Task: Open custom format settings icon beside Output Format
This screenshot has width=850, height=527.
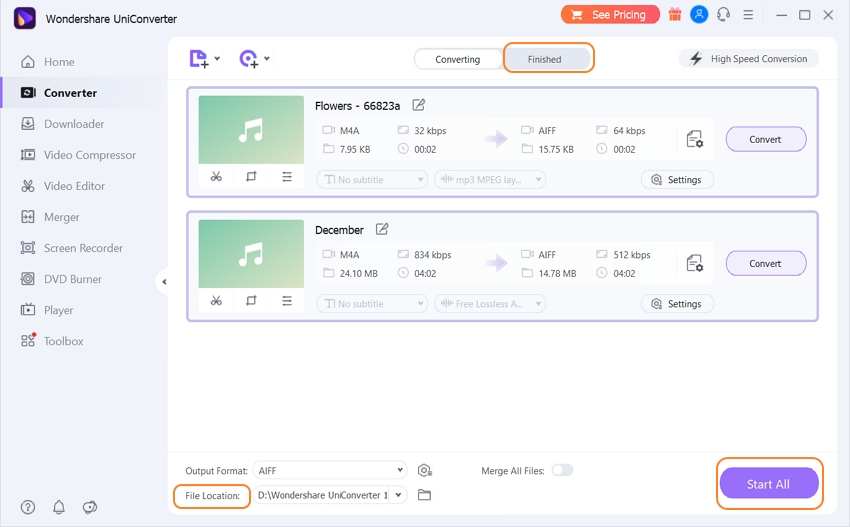Action: [x=424, y=471]
